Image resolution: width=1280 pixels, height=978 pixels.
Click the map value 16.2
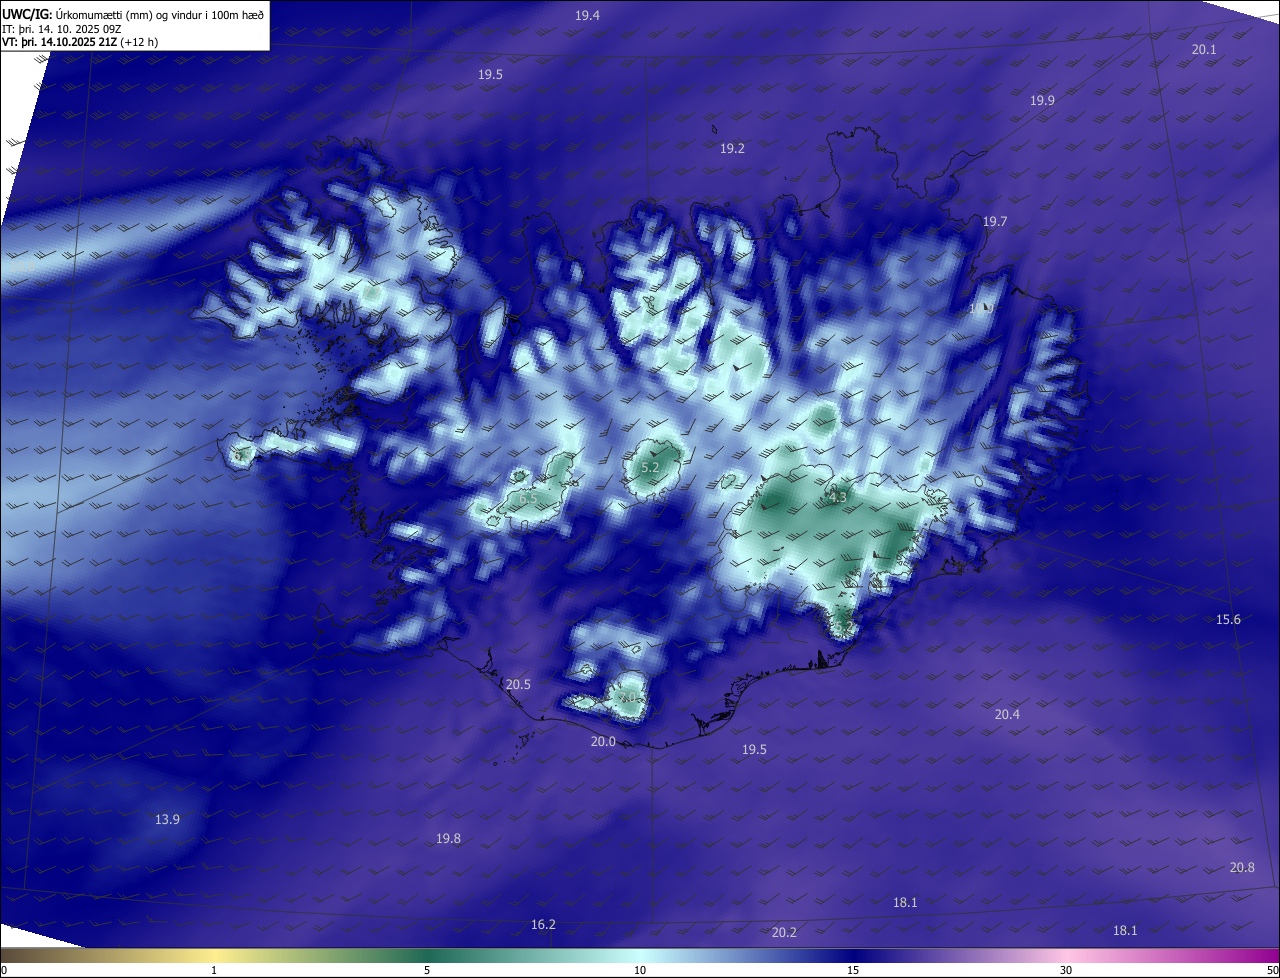pos(543,925)
